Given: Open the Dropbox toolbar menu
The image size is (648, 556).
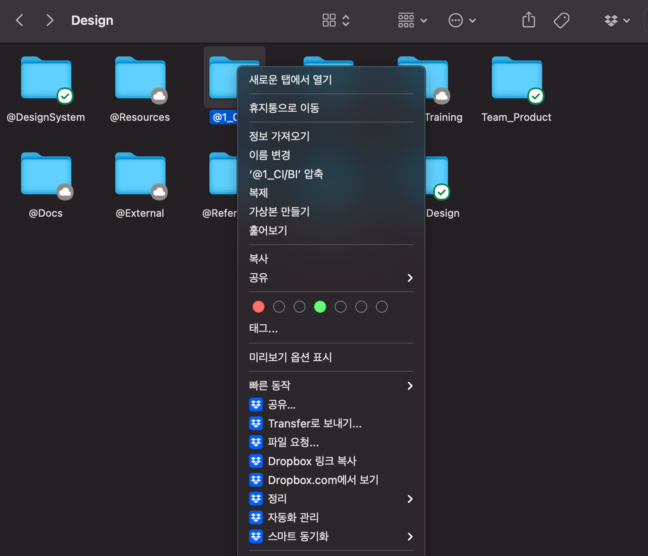Looking at the screenshot, I should click(x=617, y=20).
